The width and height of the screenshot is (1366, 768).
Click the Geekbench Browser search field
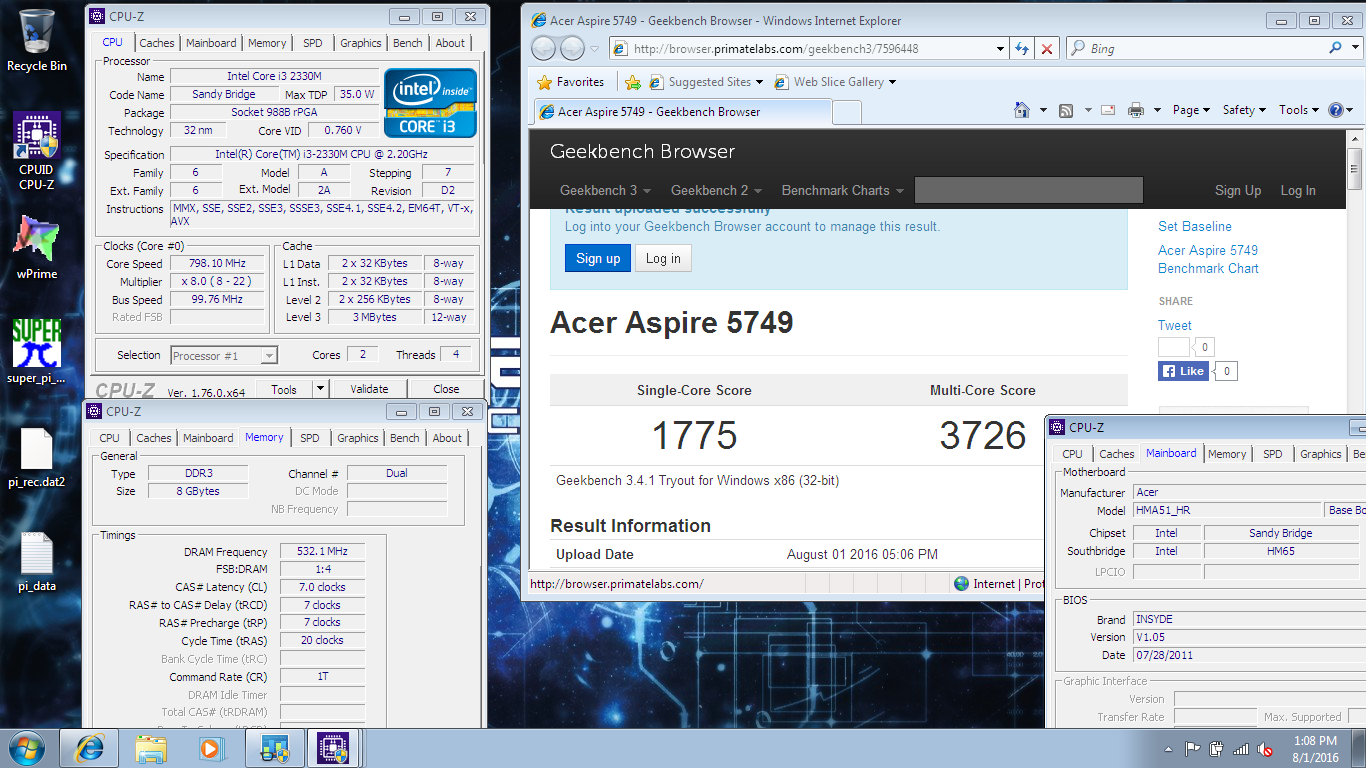coord(1028,190)
